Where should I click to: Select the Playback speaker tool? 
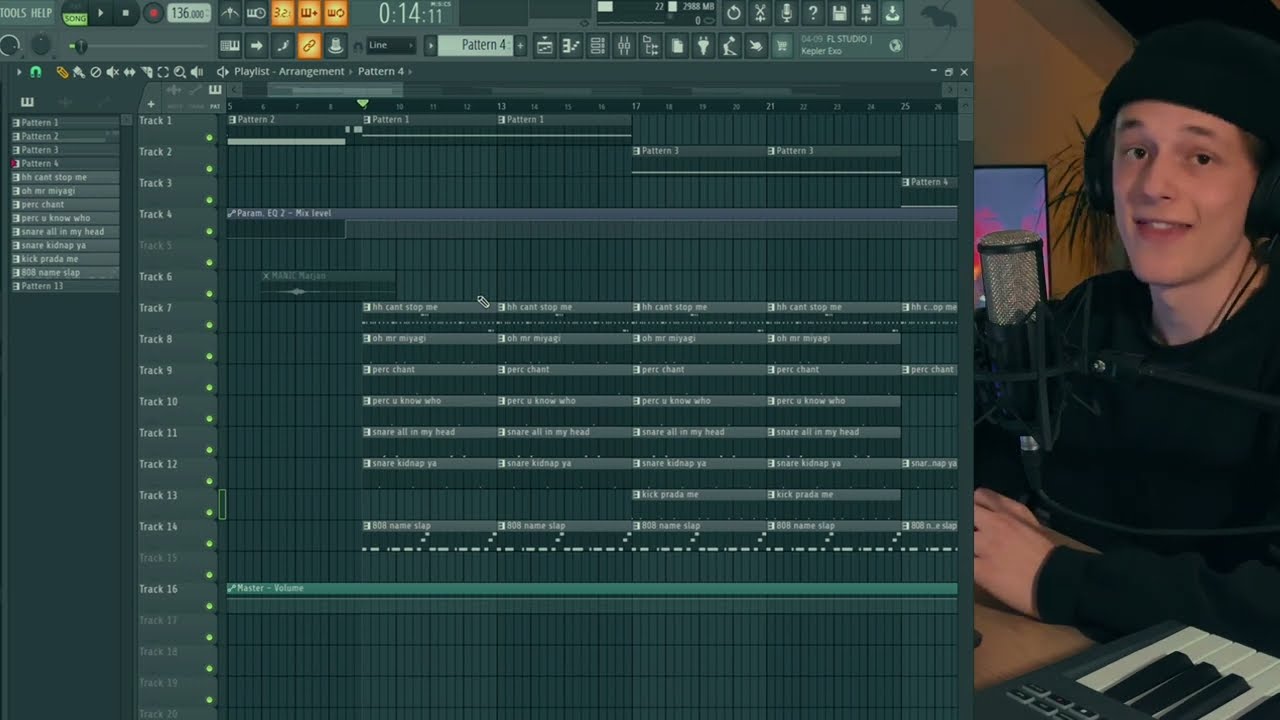tap(196, 72)
